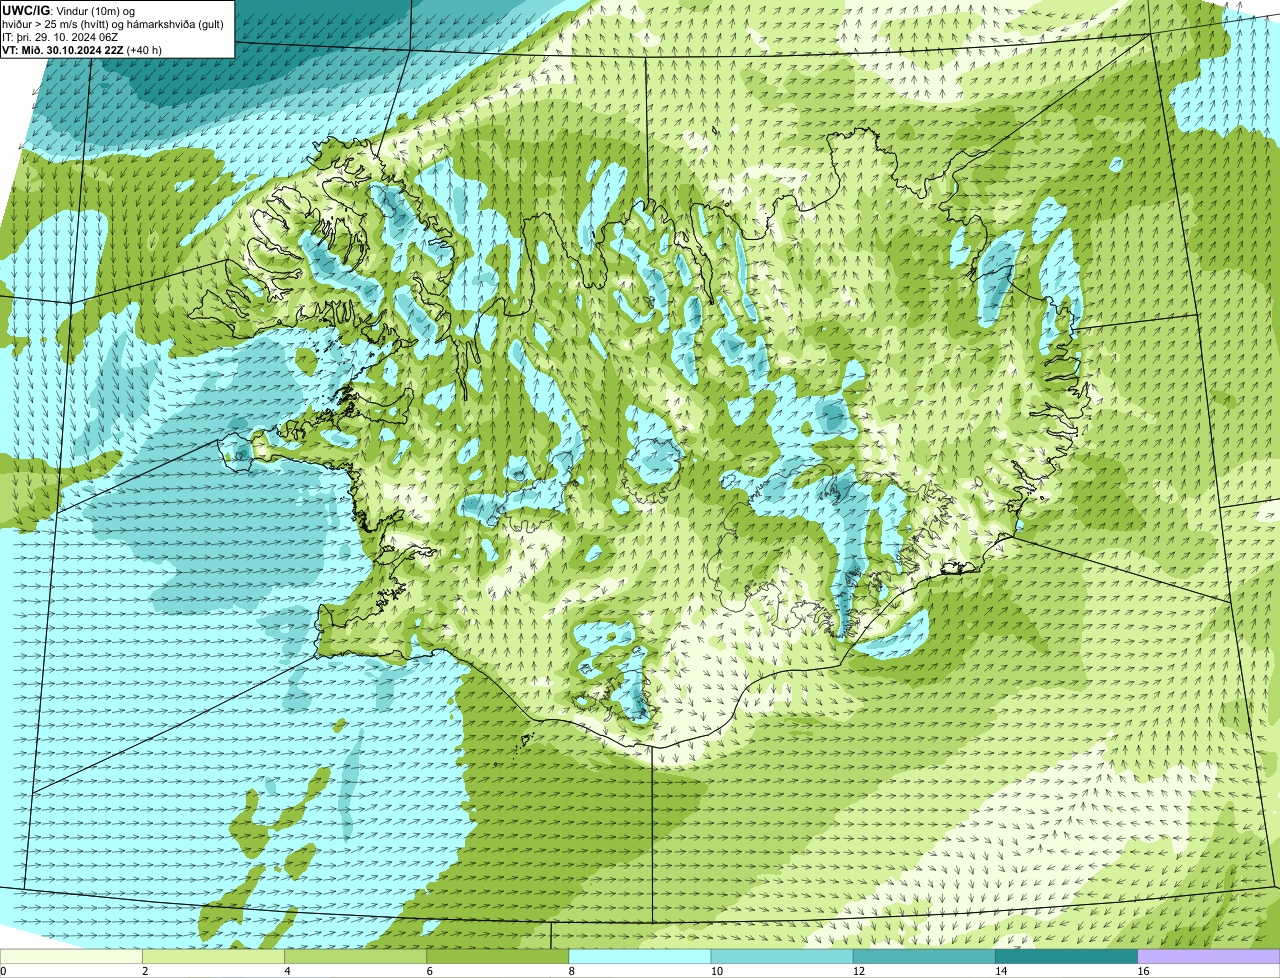Click the 14–16 m/s dark teal legend swatch
Image resolution: width=1280 pixels, height=978 pixels.
click(1066, 957)
